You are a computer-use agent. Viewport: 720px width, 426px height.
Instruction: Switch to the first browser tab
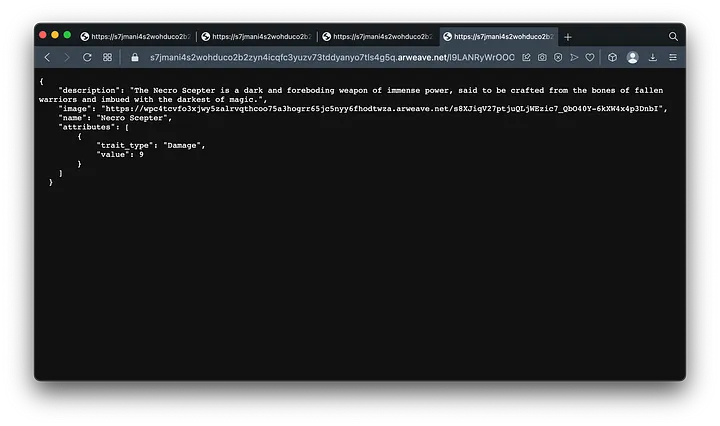point(135,36)
